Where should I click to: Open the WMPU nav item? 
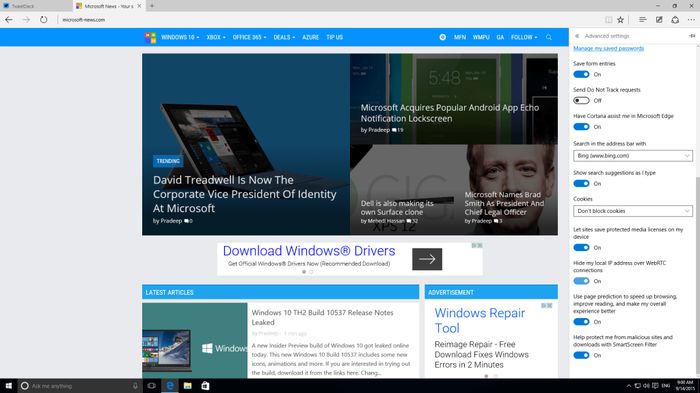pyautogui.click(x=481, y=38)
